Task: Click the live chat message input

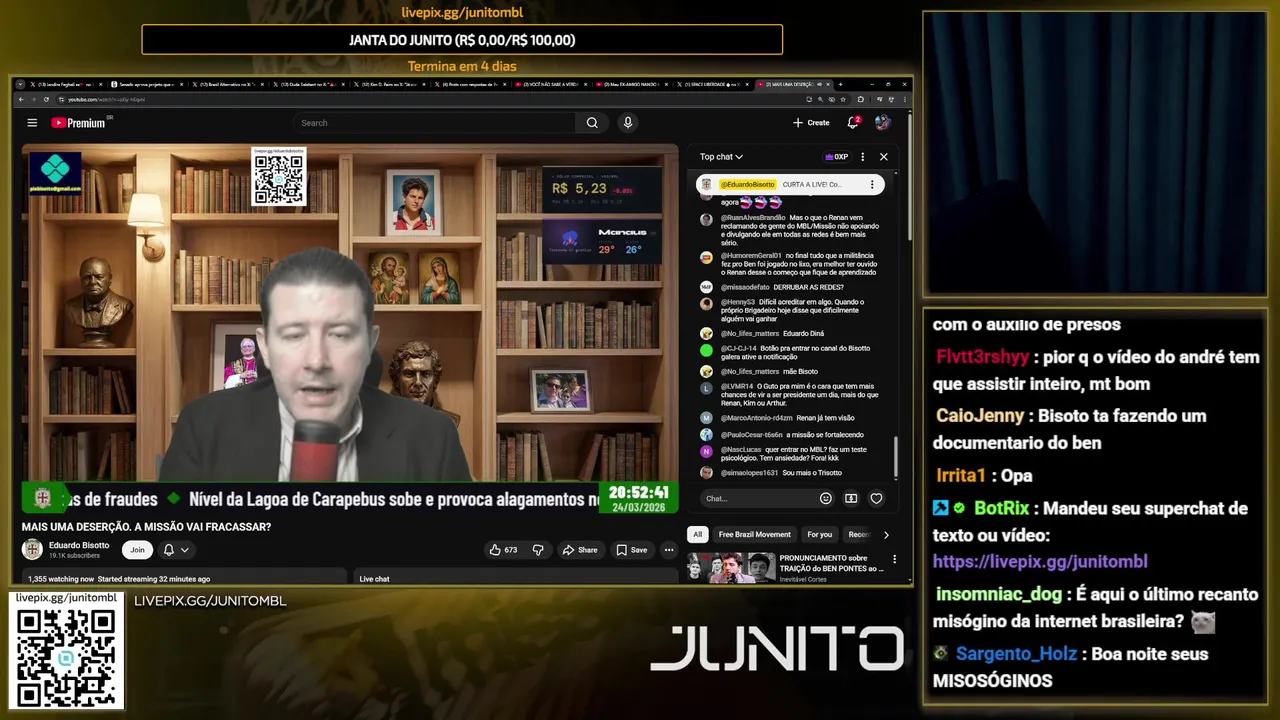Action: pyautogui.click(x=758, y=498)
